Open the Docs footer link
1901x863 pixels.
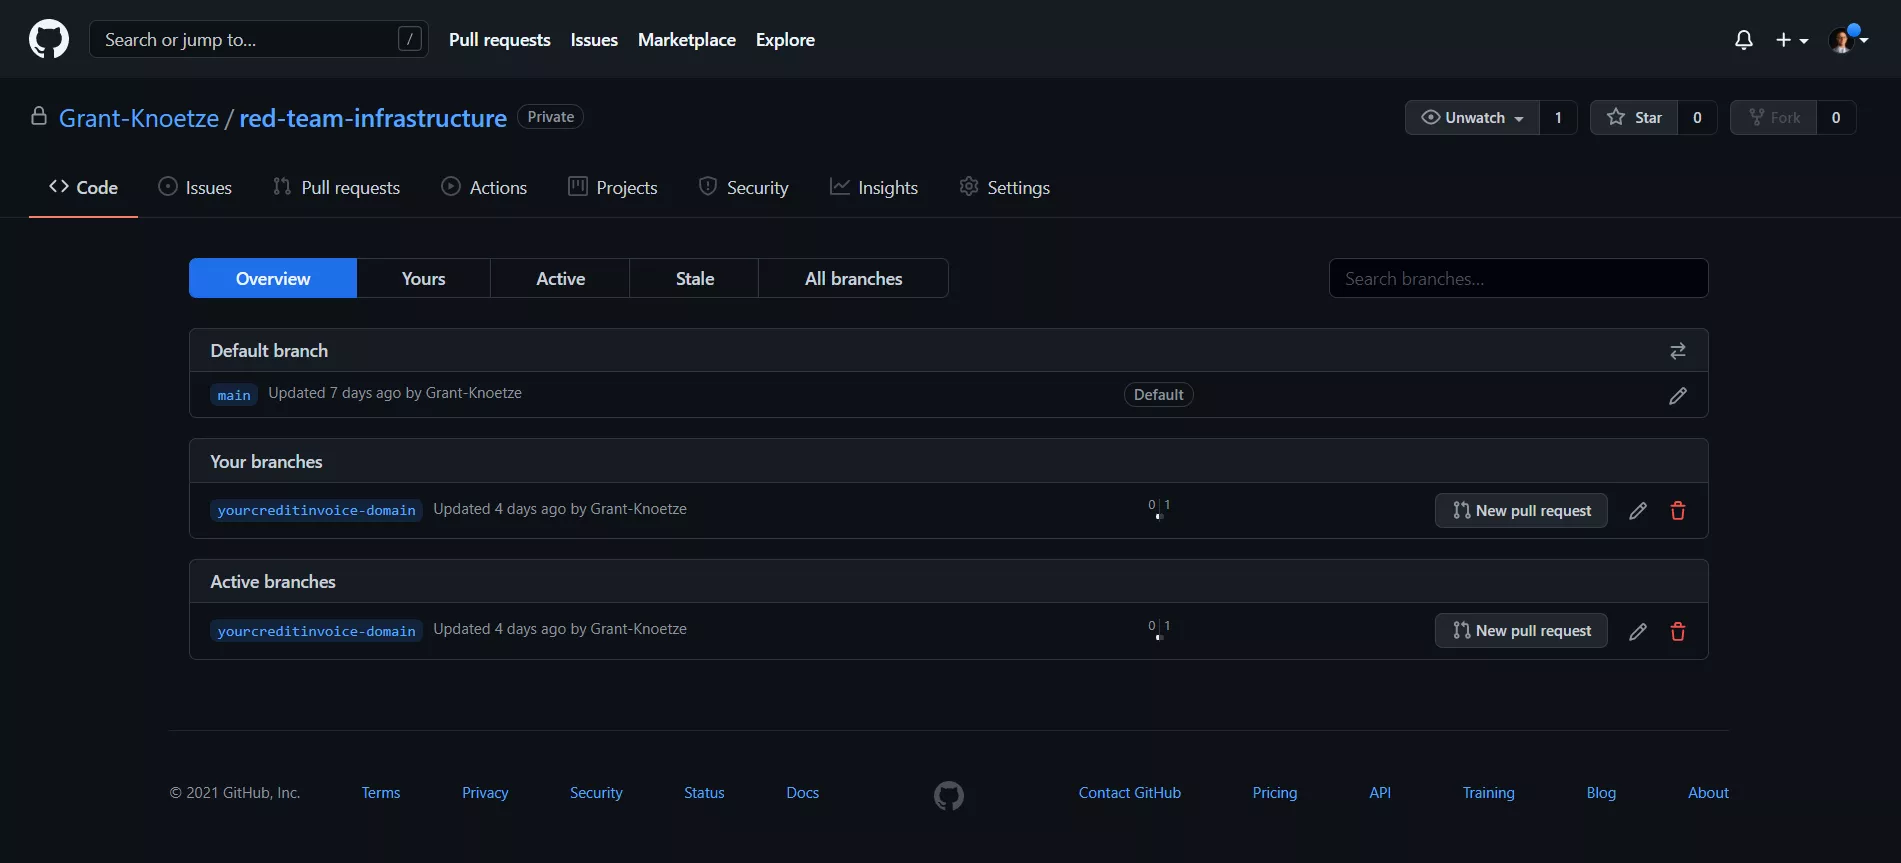point(802,793)
